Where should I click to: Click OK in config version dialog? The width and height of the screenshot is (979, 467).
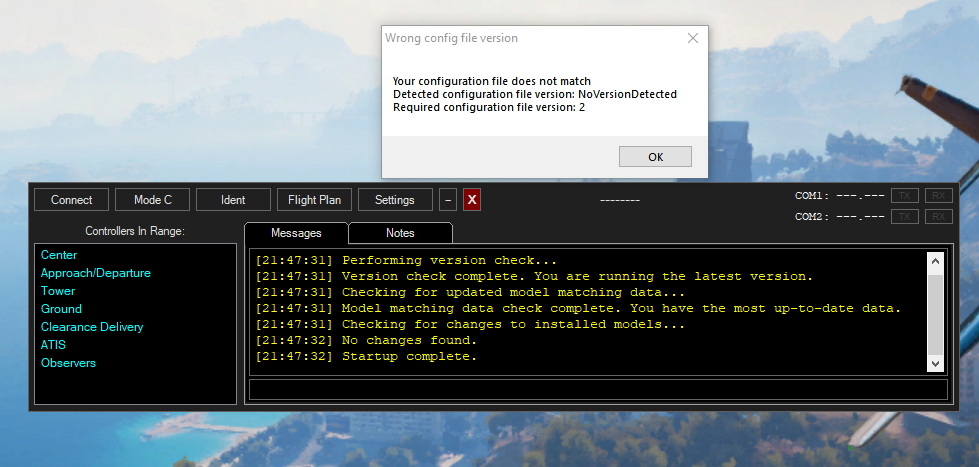(655, 157)
